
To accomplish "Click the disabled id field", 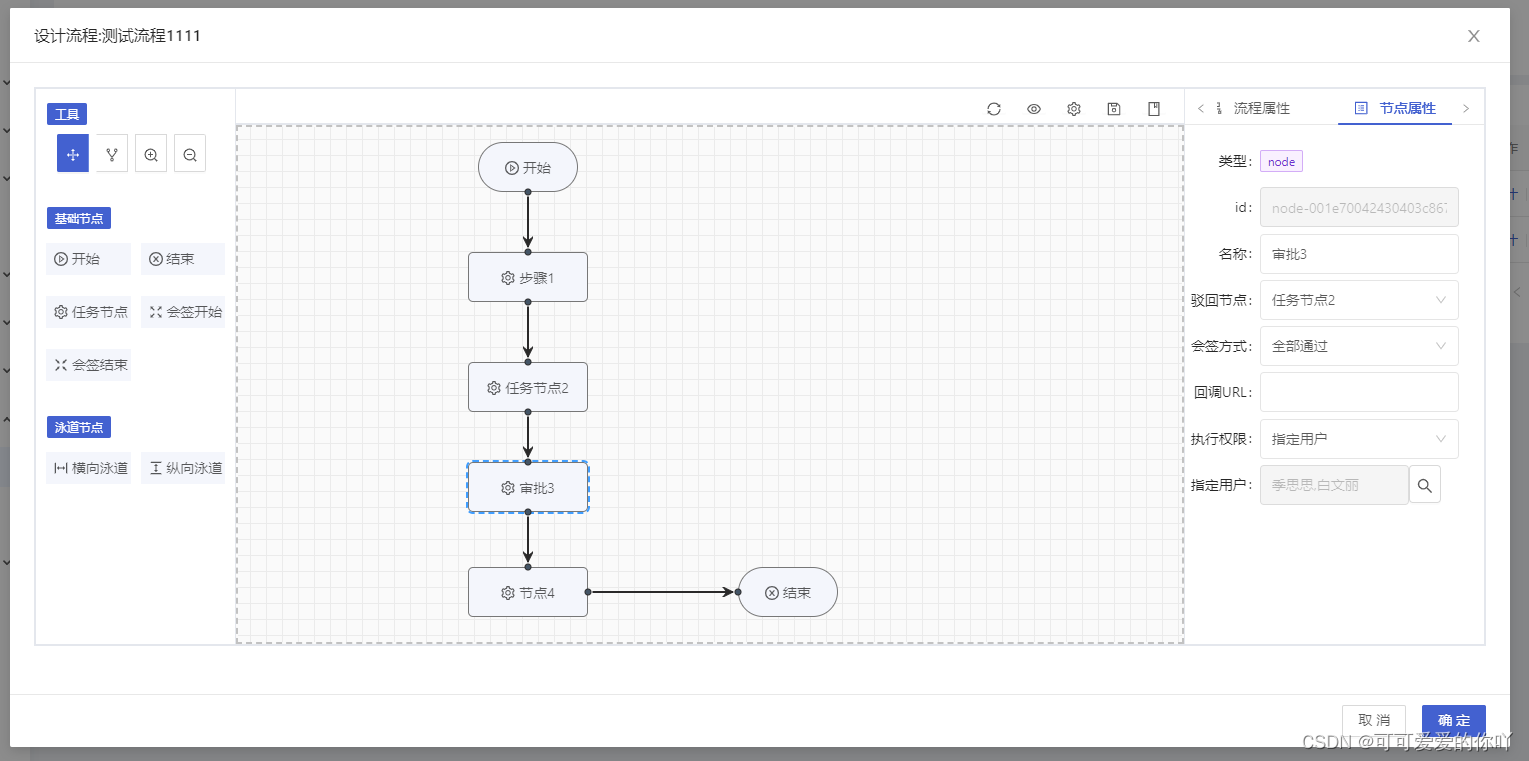I will click(x=1359, y=208).
